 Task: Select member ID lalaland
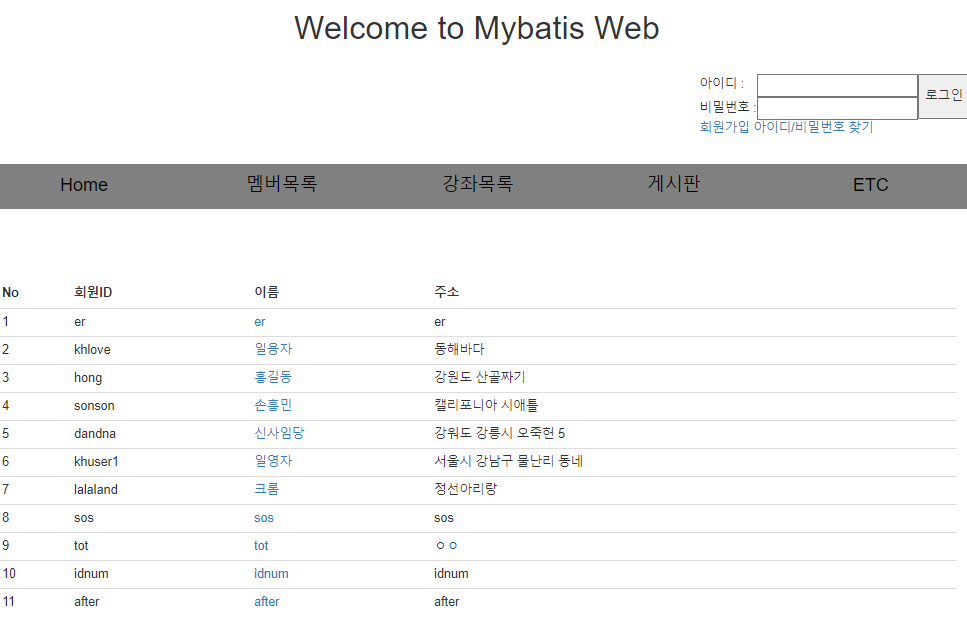click(x=96, y=490)
